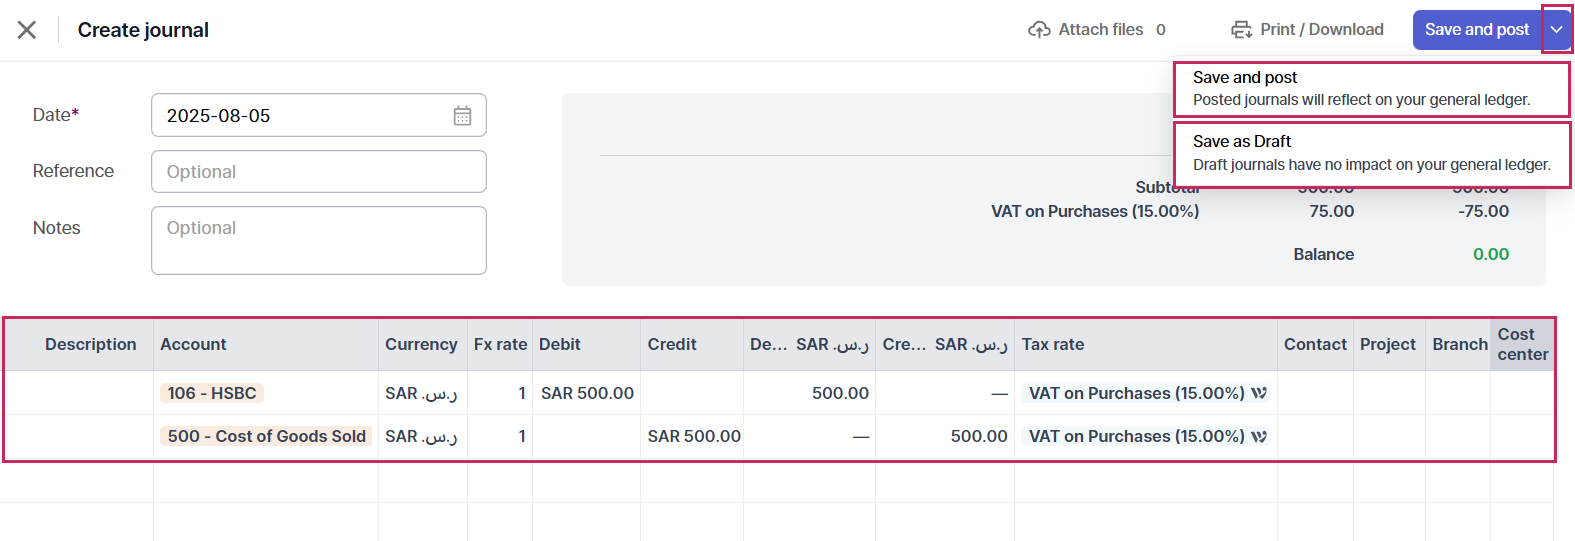Click the SAR 500.00 debit cell

point(587,393)
